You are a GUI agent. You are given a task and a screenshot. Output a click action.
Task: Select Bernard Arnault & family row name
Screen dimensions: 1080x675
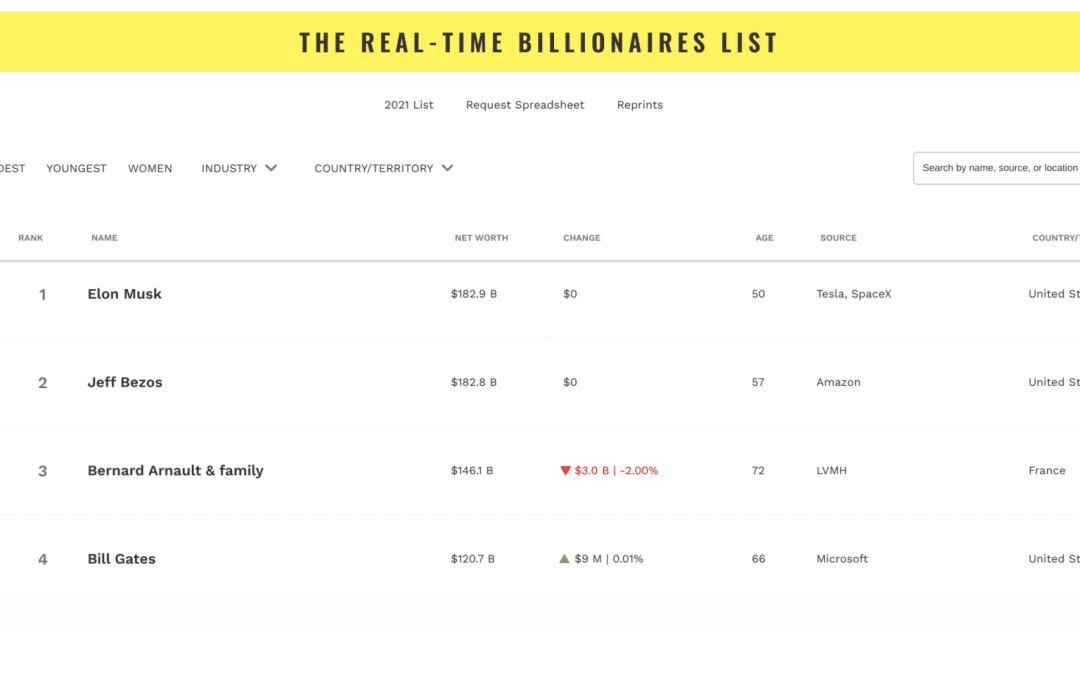(175, 470)
